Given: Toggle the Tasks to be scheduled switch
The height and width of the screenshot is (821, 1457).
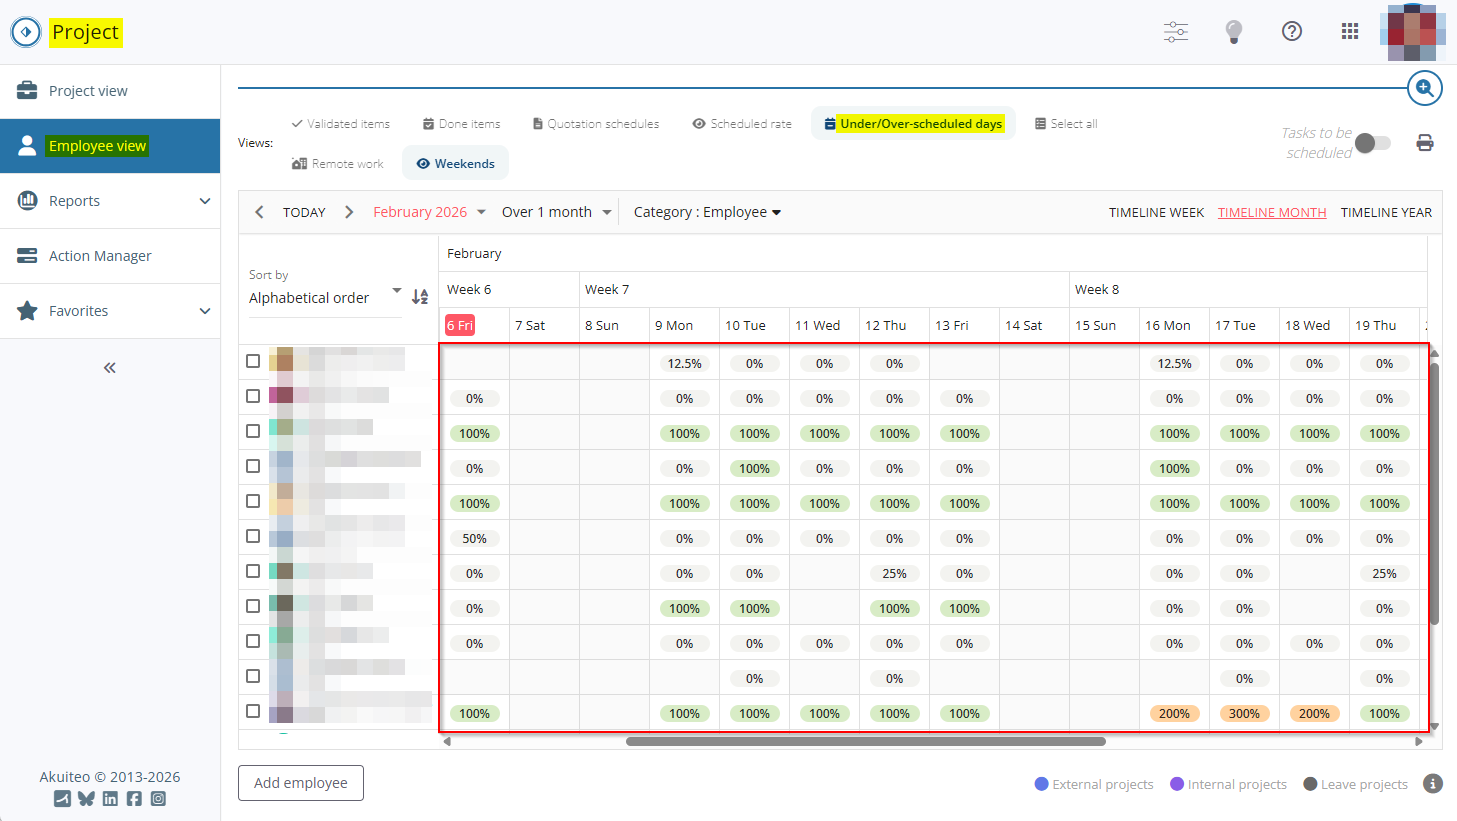Looking at the screenshot, I should pos(1373,143).
